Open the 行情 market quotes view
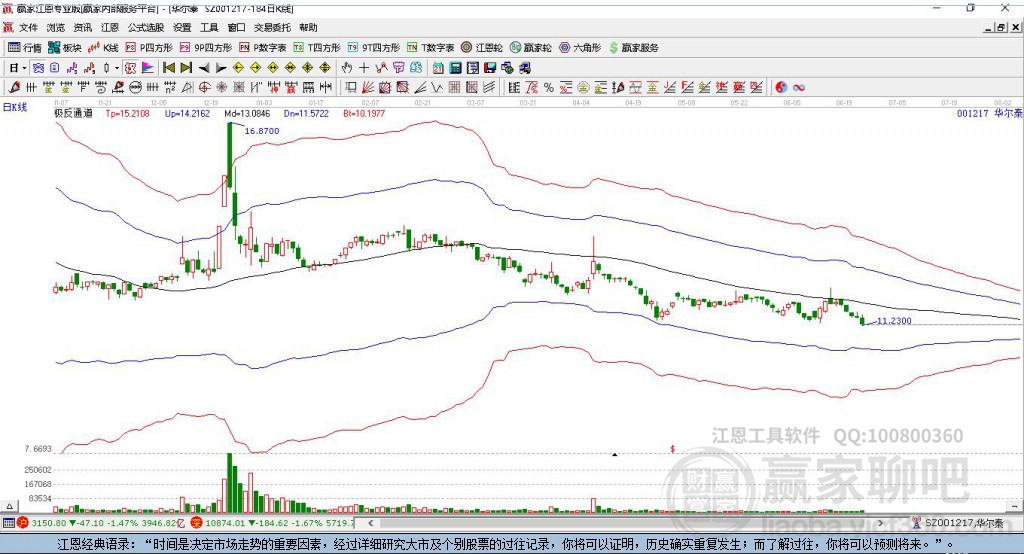This screenshot has height=554, width=1024. (x=24, y=48)
